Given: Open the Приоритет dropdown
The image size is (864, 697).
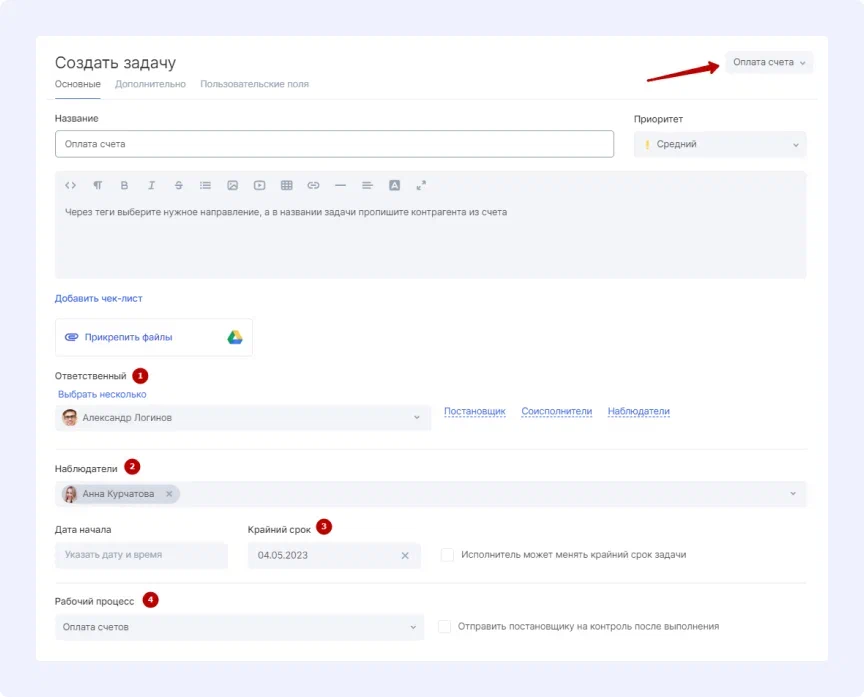Looking at the screenshot, I should tap(719, 145).
